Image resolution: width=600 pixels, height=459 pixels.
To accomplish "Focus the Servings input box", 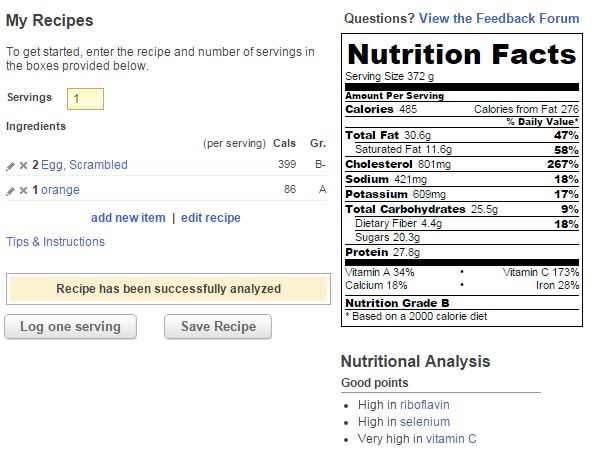I will (85, 99).
